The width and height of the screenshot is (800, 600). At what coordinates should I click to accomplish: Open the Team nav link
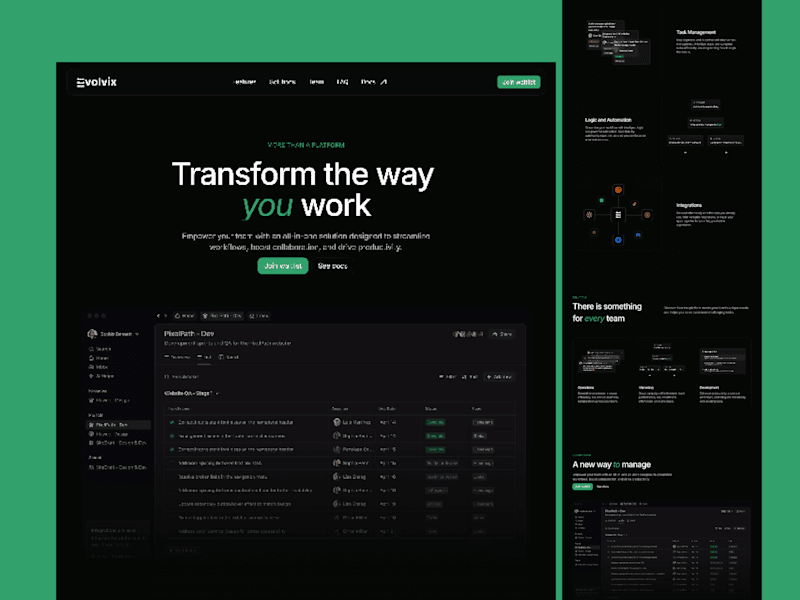(x=316, y=82)
